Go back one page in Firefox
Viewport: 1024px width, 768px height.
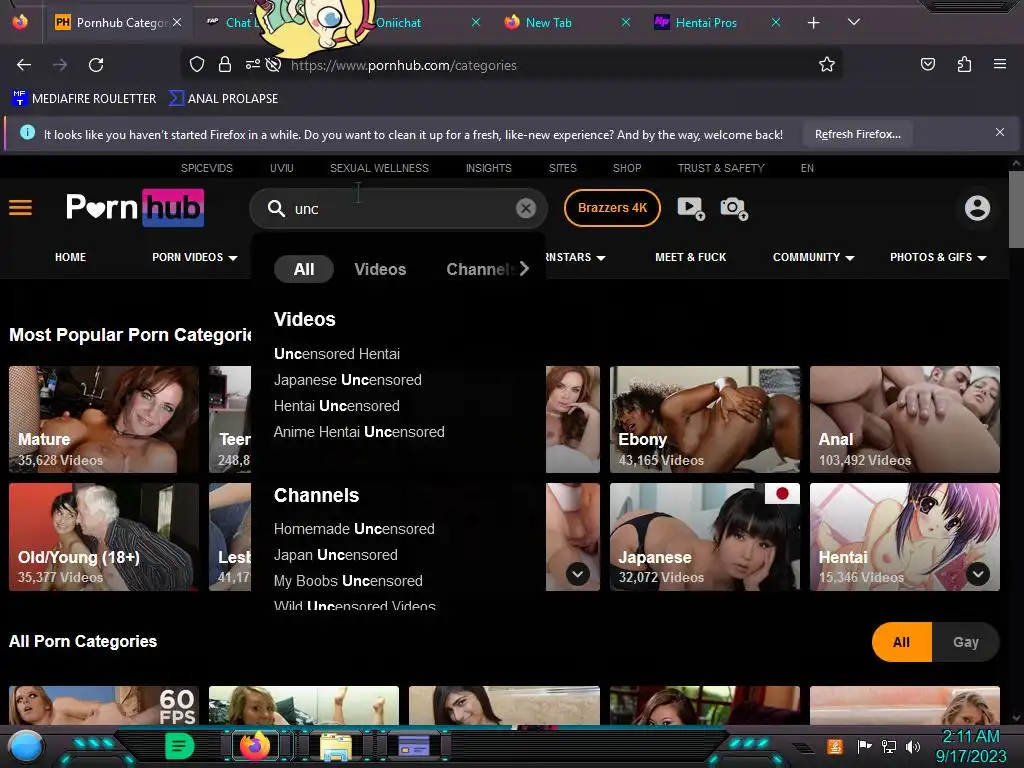point(24,65)
